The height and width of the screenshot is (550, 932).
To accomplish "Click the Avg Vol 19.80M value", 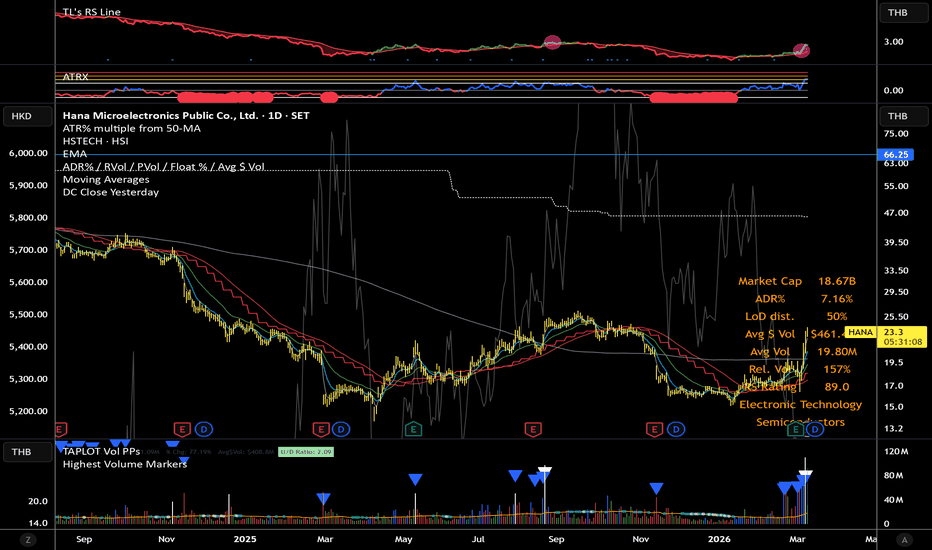I will tap(837, 351).
